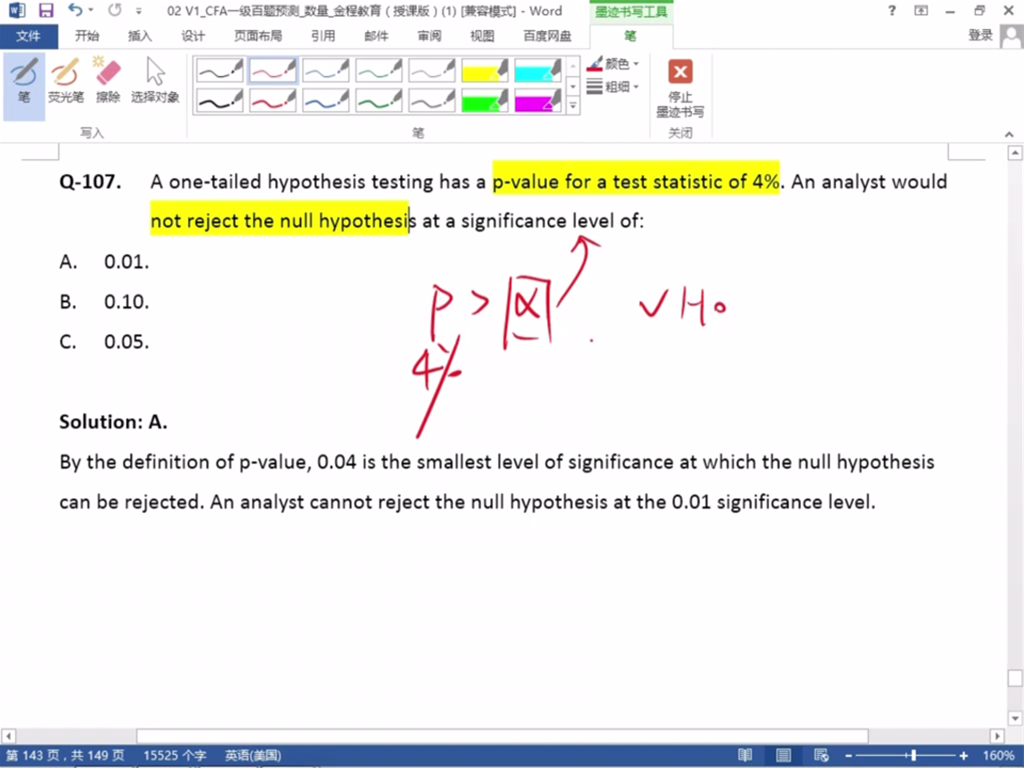
Task: Pick the thick green pen in bottom row
Action: (379, 100)
